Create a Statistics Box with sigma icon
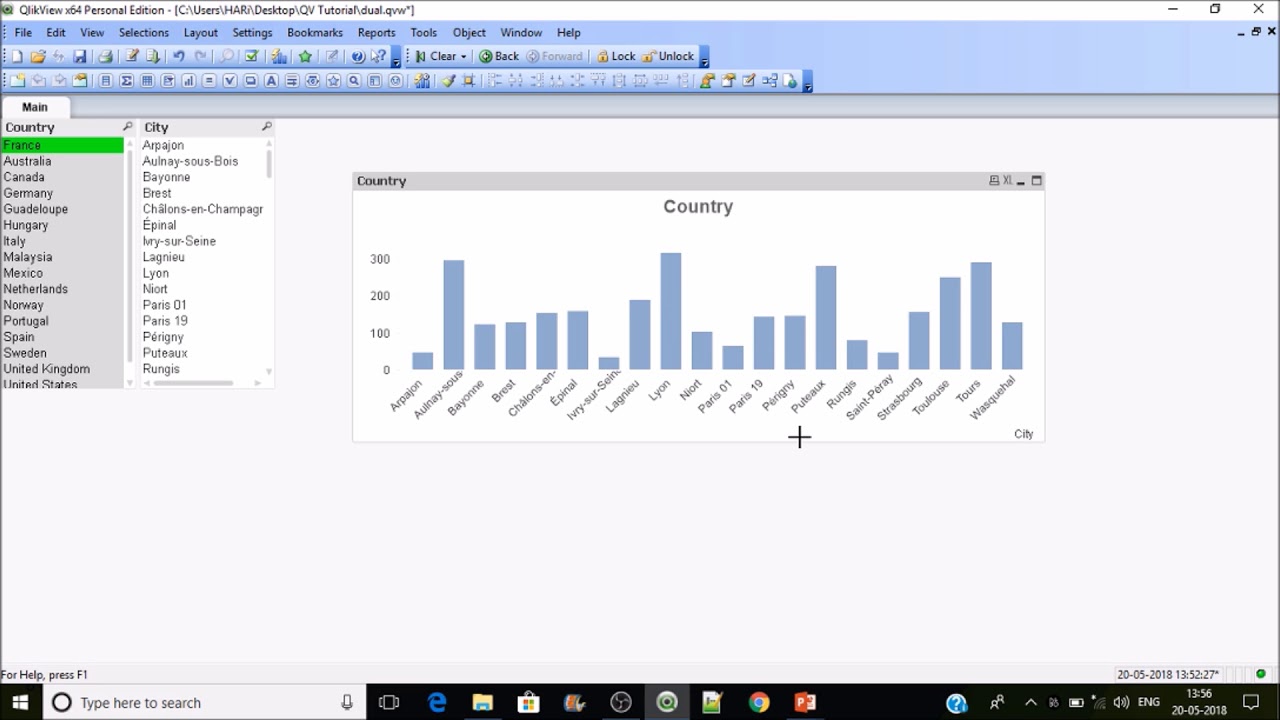The height and width of the screenshot is (720, 1280). [x=126, y=81]
